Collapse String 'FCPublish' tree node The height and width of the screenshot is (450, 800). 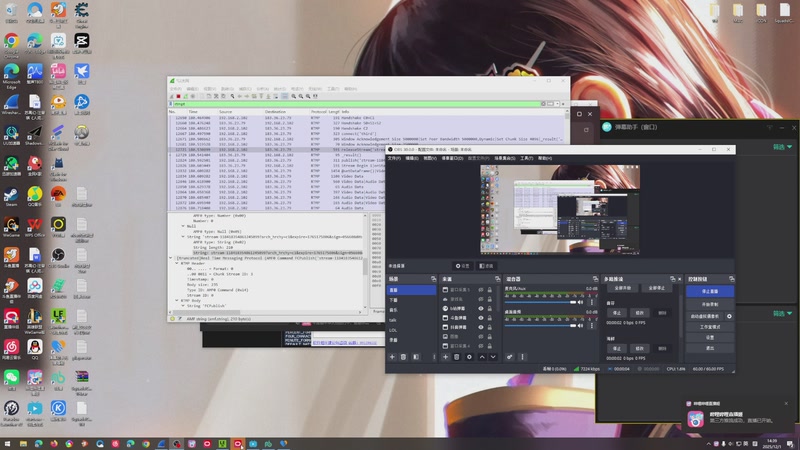183,306
